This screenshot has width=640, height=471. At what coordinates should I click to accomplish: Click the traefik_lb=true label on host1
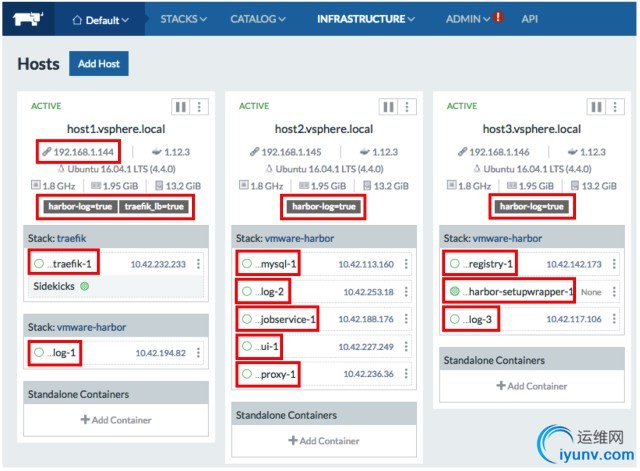tap(154, 207)
